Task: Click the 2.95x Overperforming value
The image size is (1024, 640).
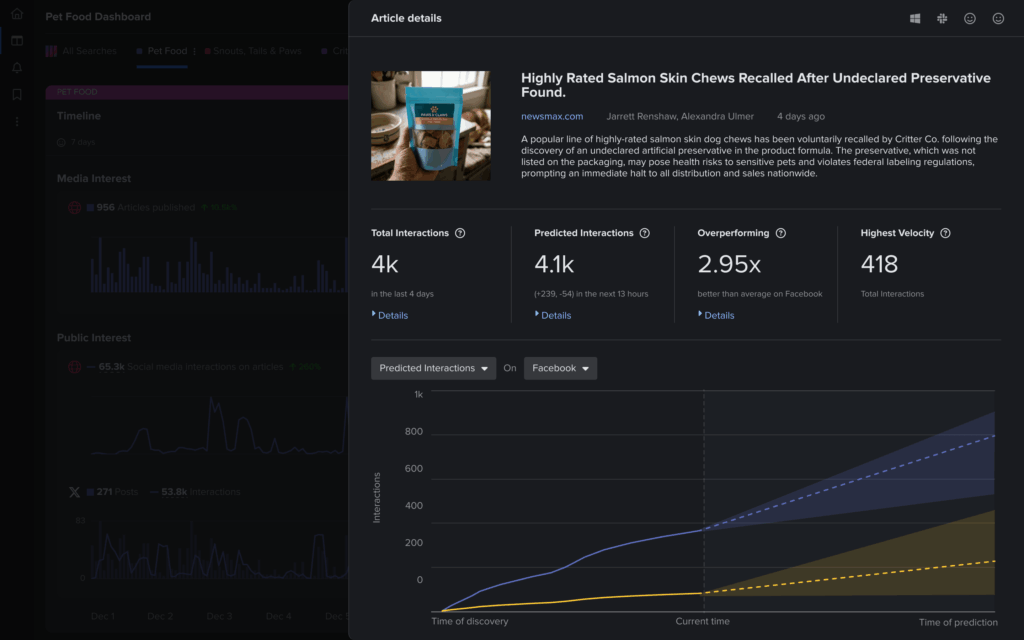Action: (x=729, y=264)
